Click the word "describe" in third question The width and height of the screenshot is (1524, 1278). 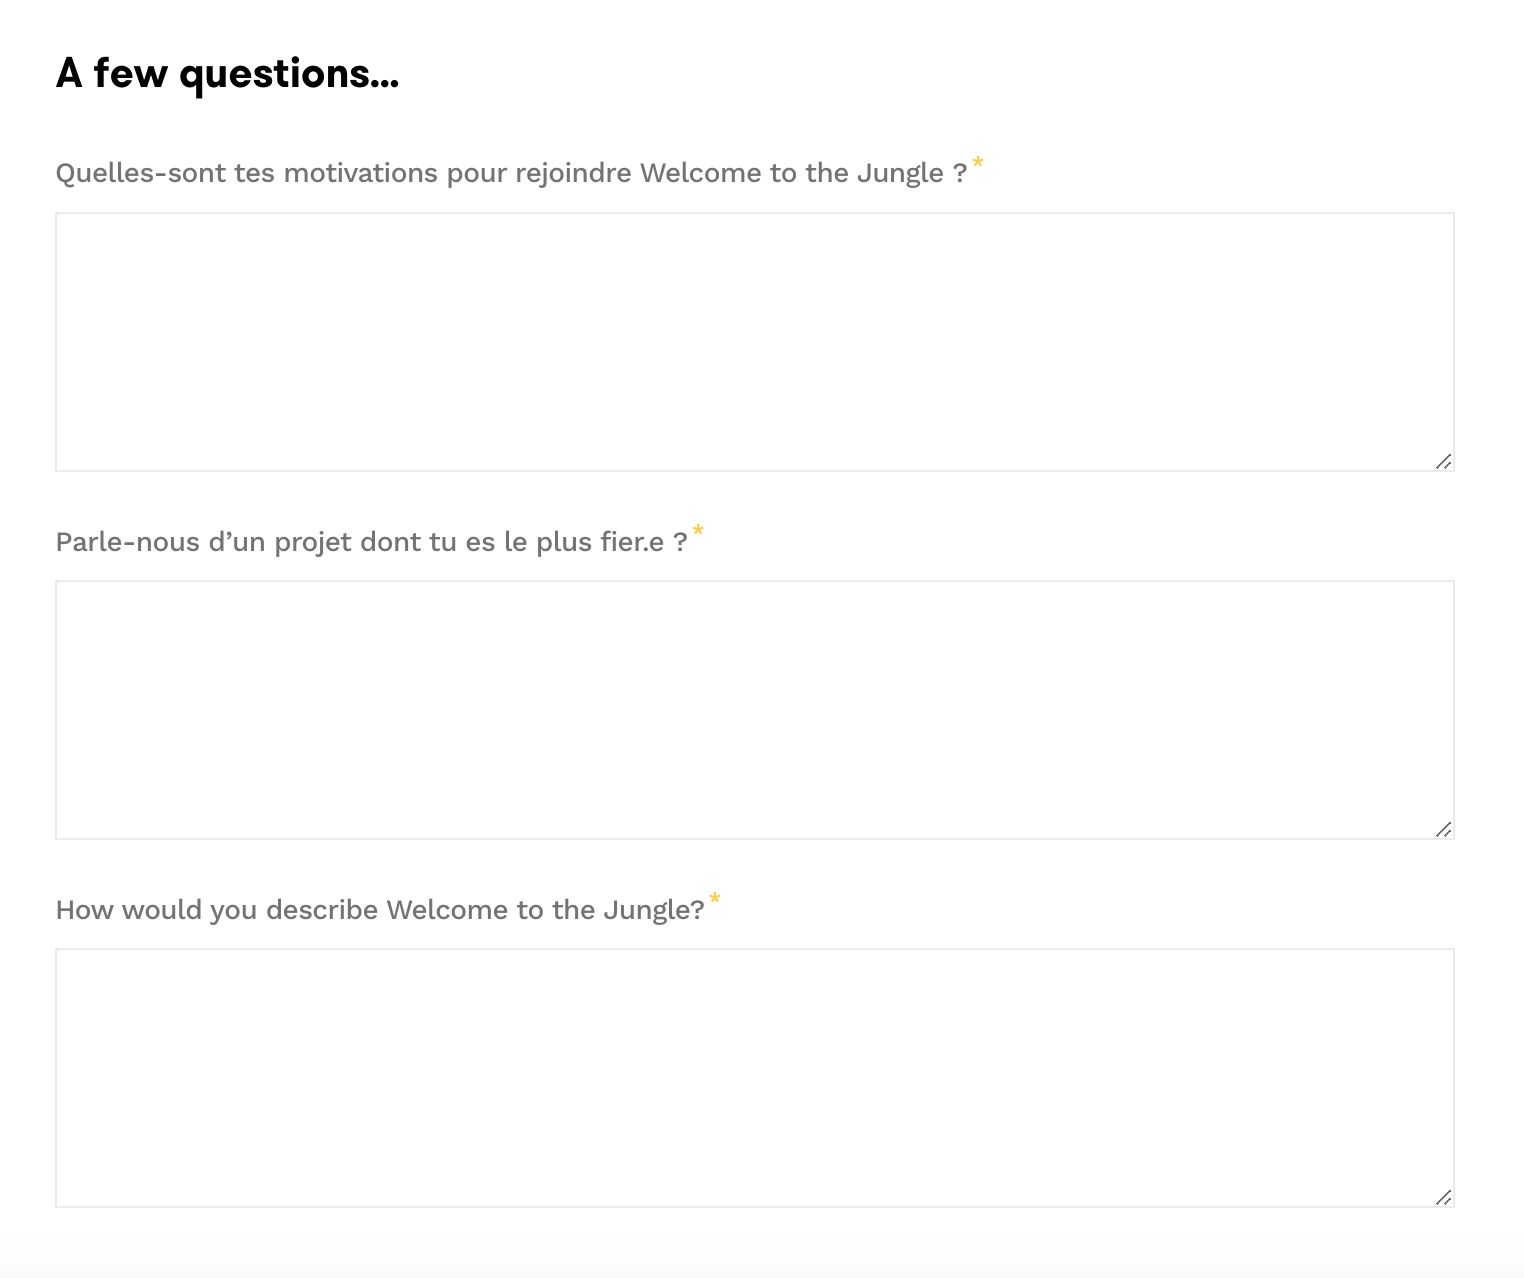[321, 910]
